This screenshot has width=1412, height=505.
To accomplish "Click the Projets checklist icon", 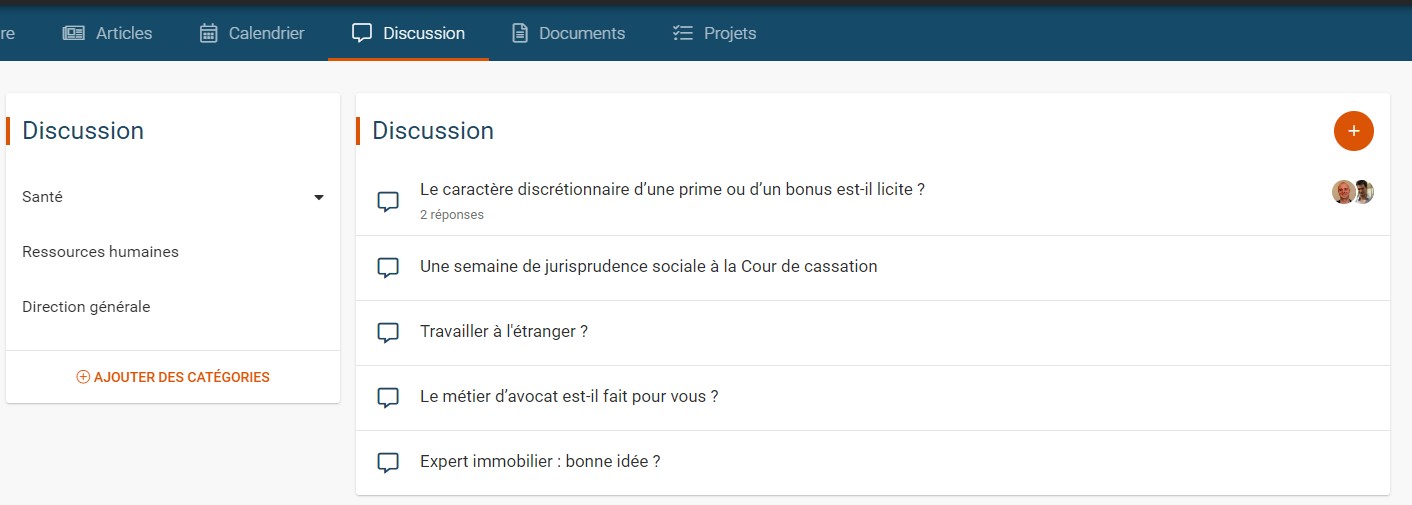I will coord(683,33).
